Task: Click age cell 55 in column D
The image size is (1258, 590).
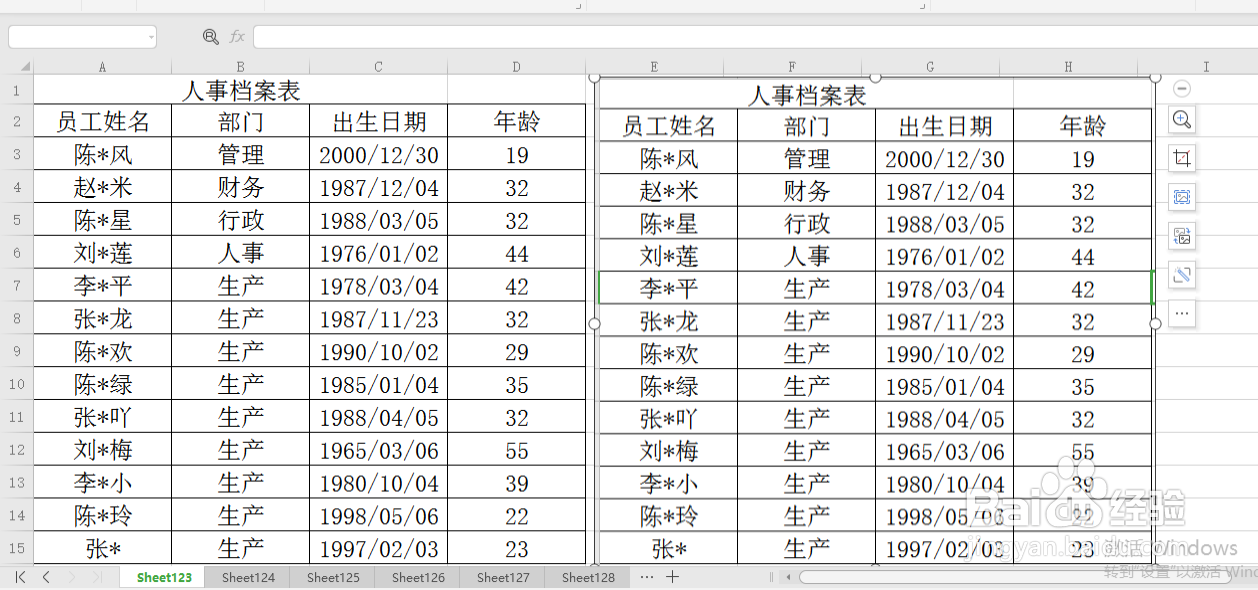Action: point(516,451)
